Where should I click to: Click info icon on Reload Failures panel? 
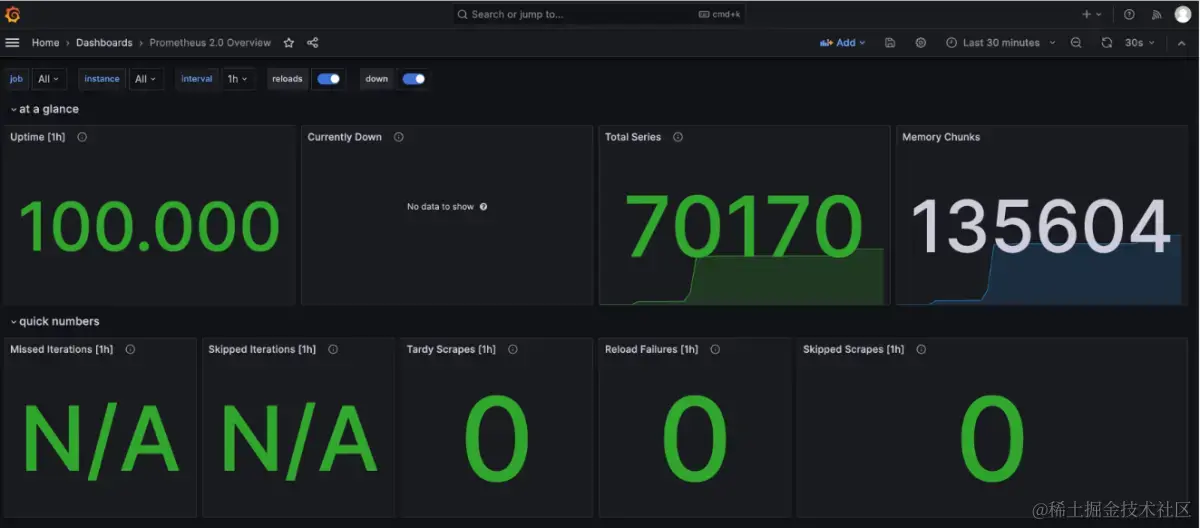pos(716,349)
